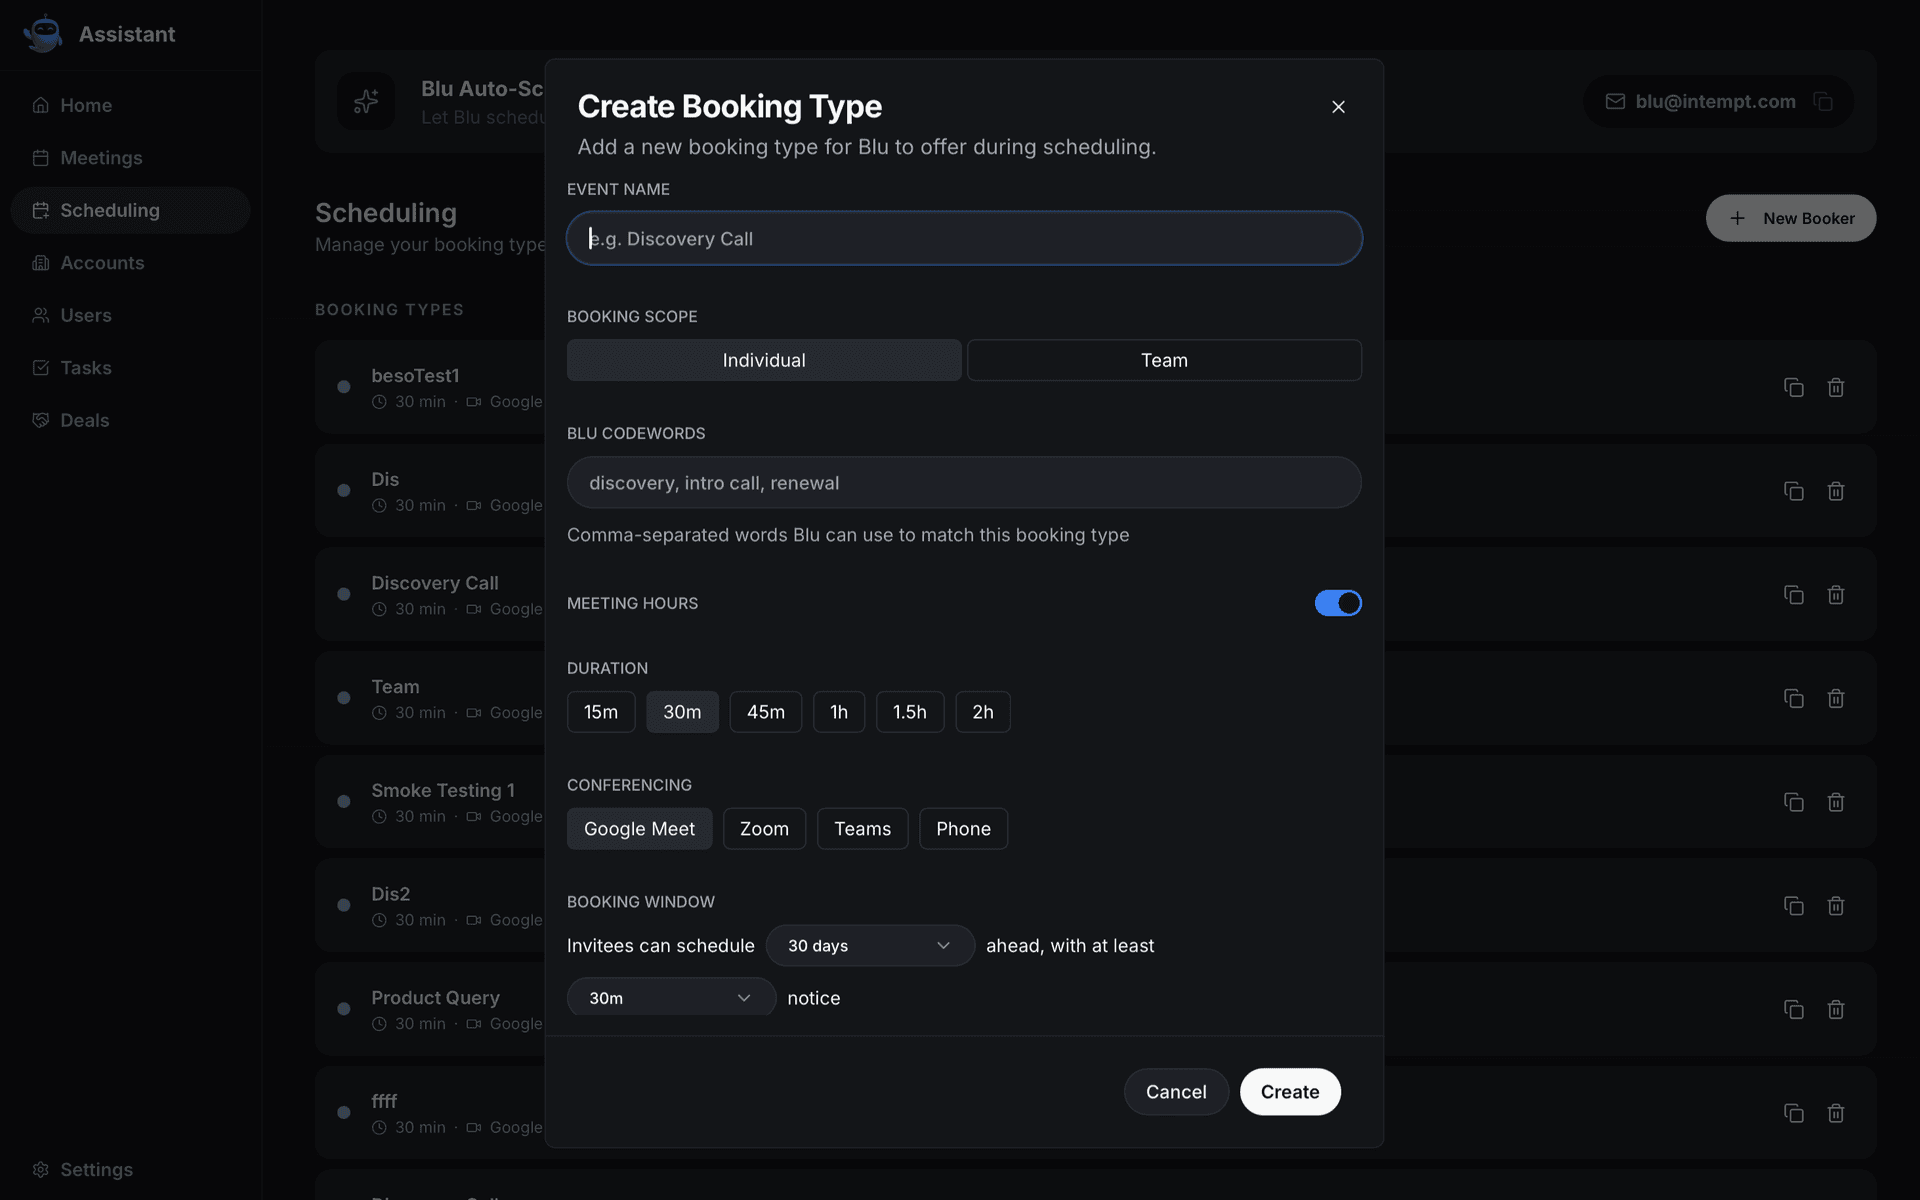Choose 45m duration
The image size is (1920, 1200).
766,712
